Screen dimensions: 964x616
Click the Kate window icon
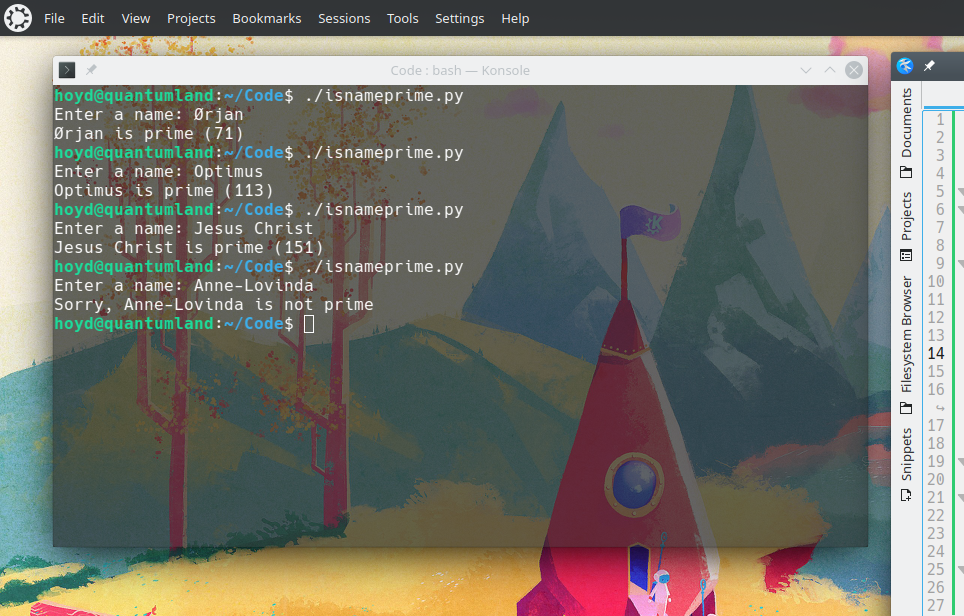[x=905, y=66]
